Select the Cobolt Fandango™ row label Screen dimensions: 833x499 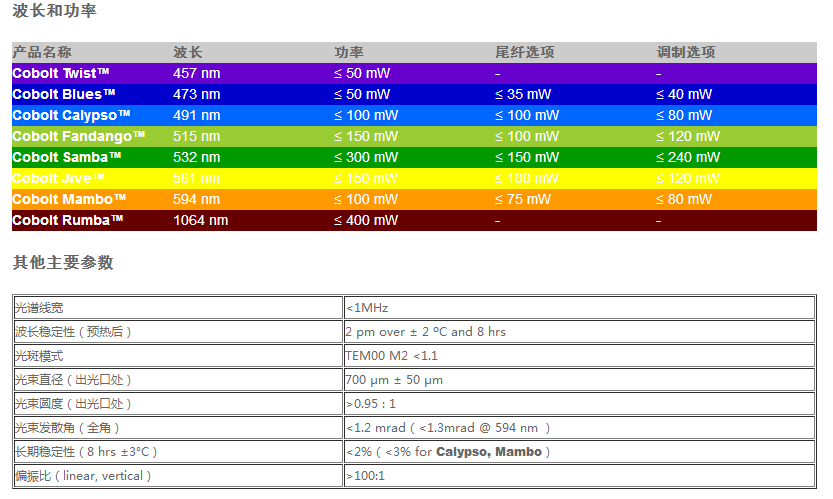[x=79, y=136]
